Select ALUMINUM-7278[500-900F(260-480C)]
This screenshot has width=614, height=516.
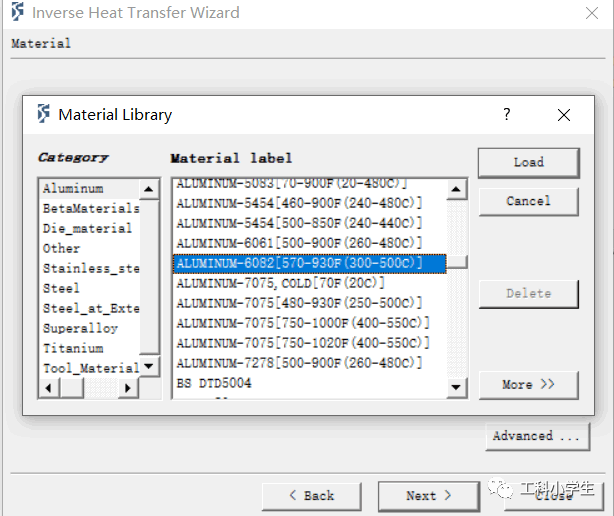click(309, 363)
